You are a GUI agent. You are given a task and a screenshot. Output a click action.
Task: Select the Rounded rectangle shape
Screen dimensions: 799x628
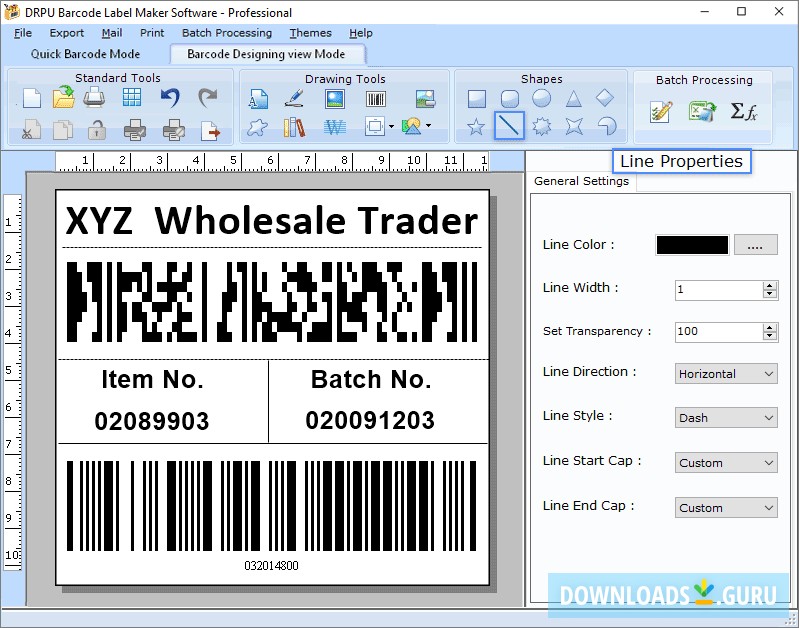[510, 98]
